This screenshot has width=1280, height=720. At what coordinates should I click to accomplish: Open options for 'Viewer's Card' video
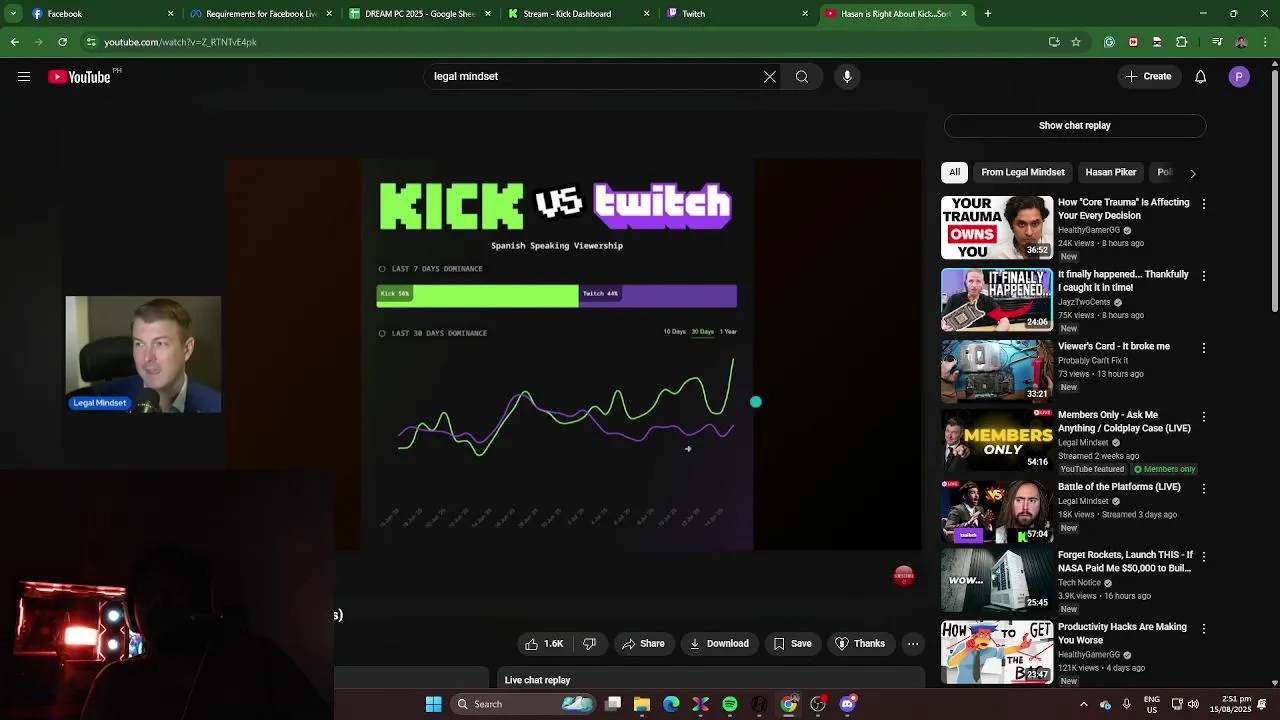tap(1204, 348)
